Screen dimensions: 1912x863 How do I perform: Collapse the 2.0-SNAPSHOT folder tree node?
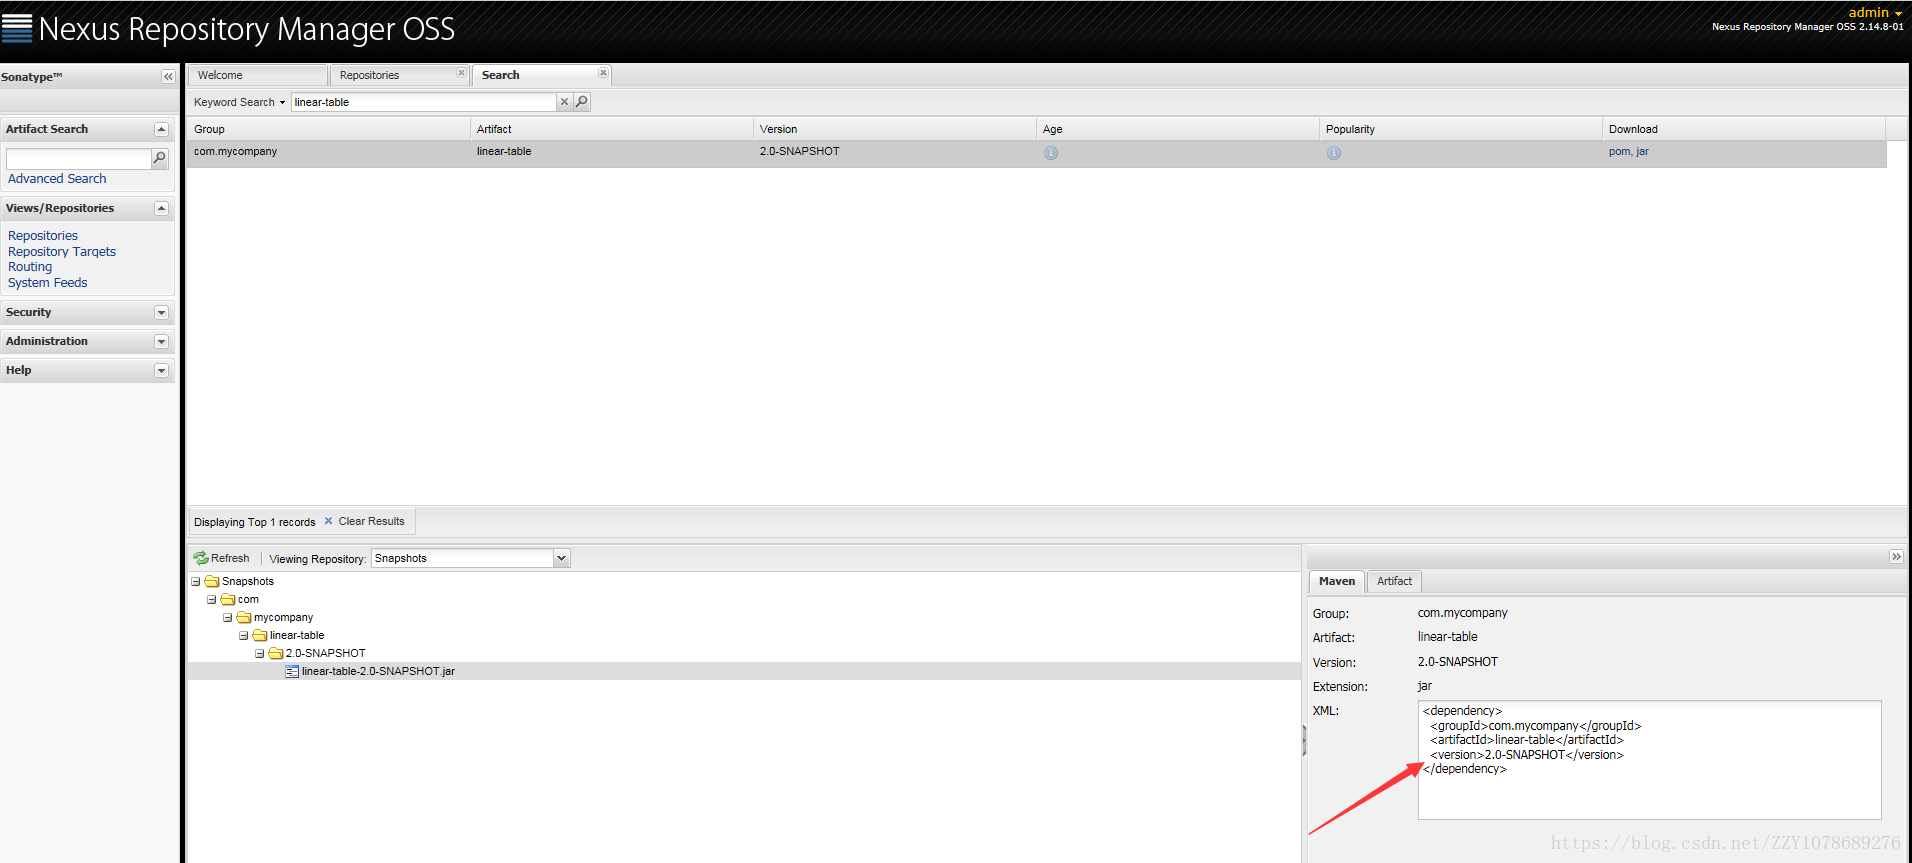click(x=260, y=654)
